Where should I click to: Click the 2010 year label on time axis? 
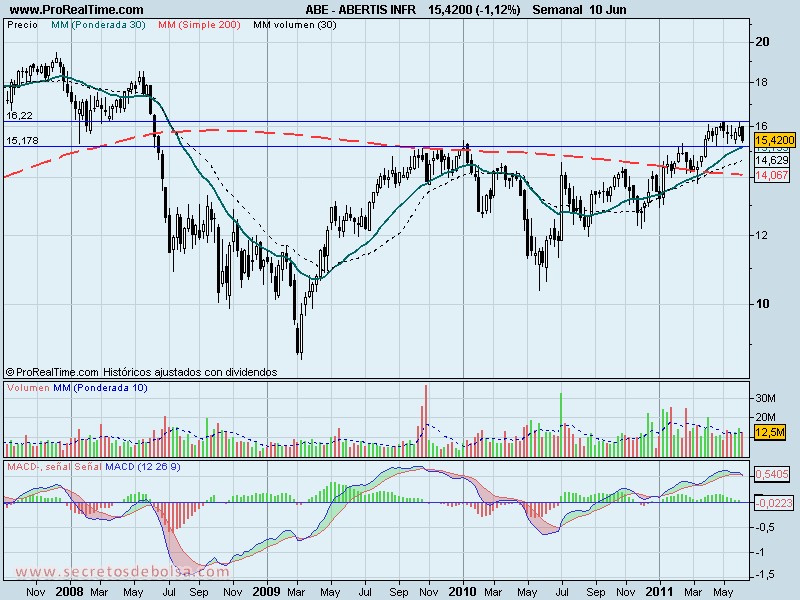pyautogui.click(x=462, y=592)
